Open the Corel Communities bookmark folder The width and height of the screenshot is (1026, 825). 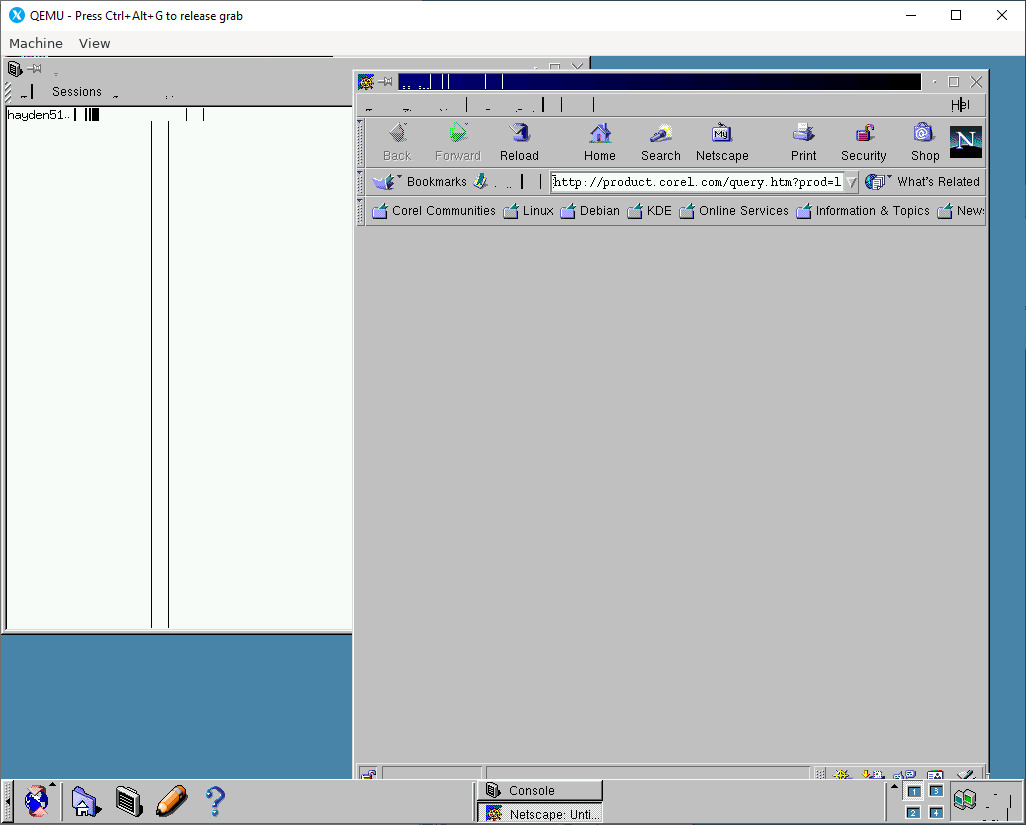[x=434, y=211]
